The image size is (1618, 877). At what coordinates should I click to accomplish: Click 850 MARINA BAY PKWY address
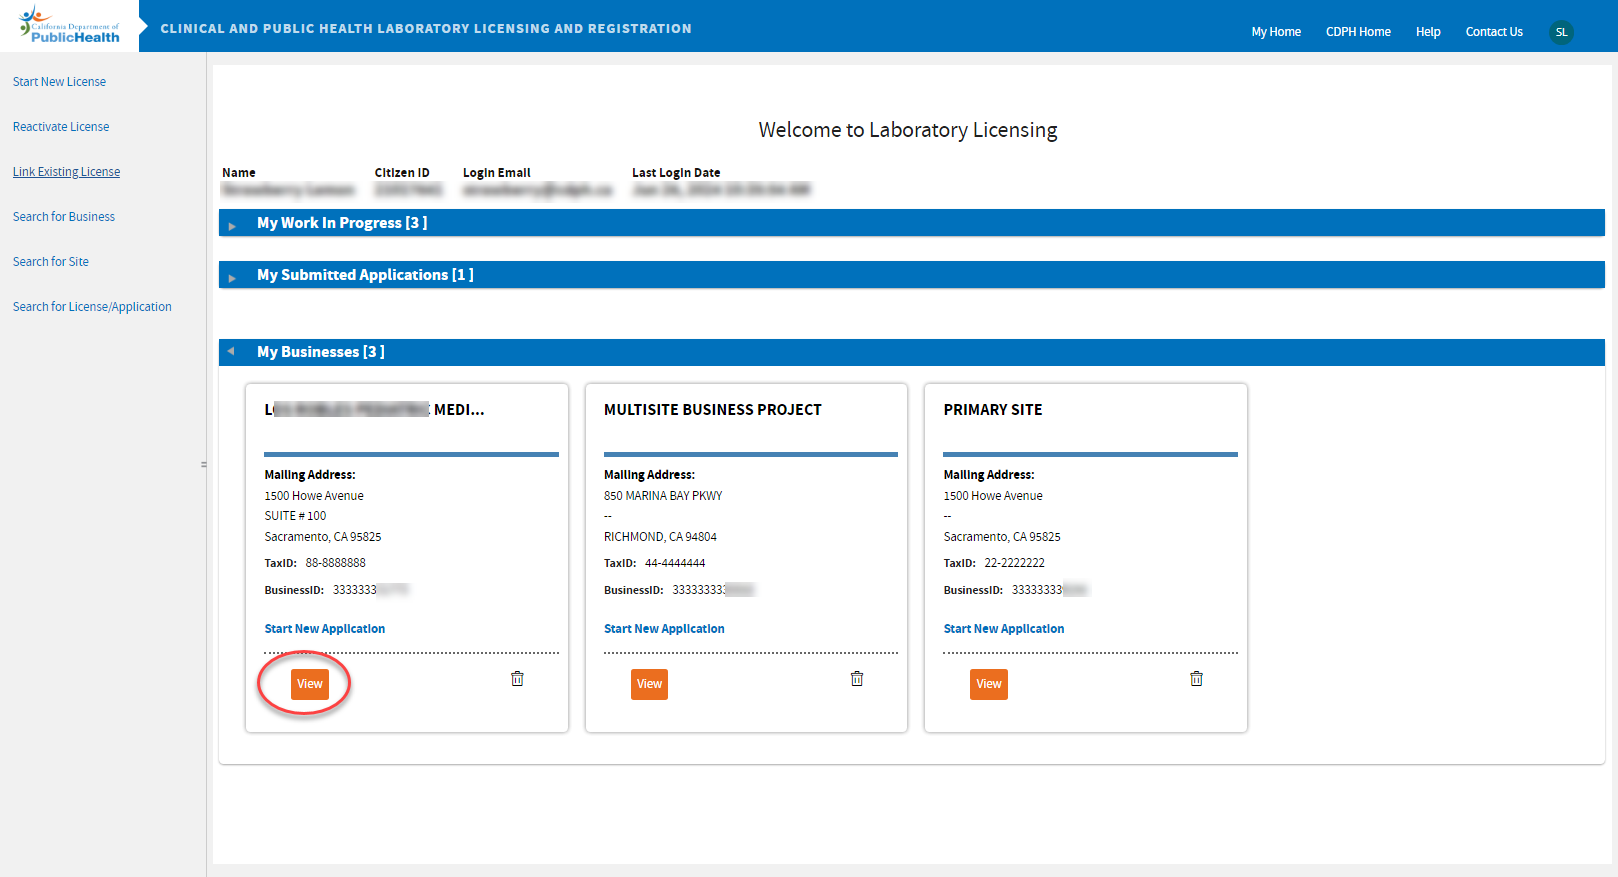point(663,496)
